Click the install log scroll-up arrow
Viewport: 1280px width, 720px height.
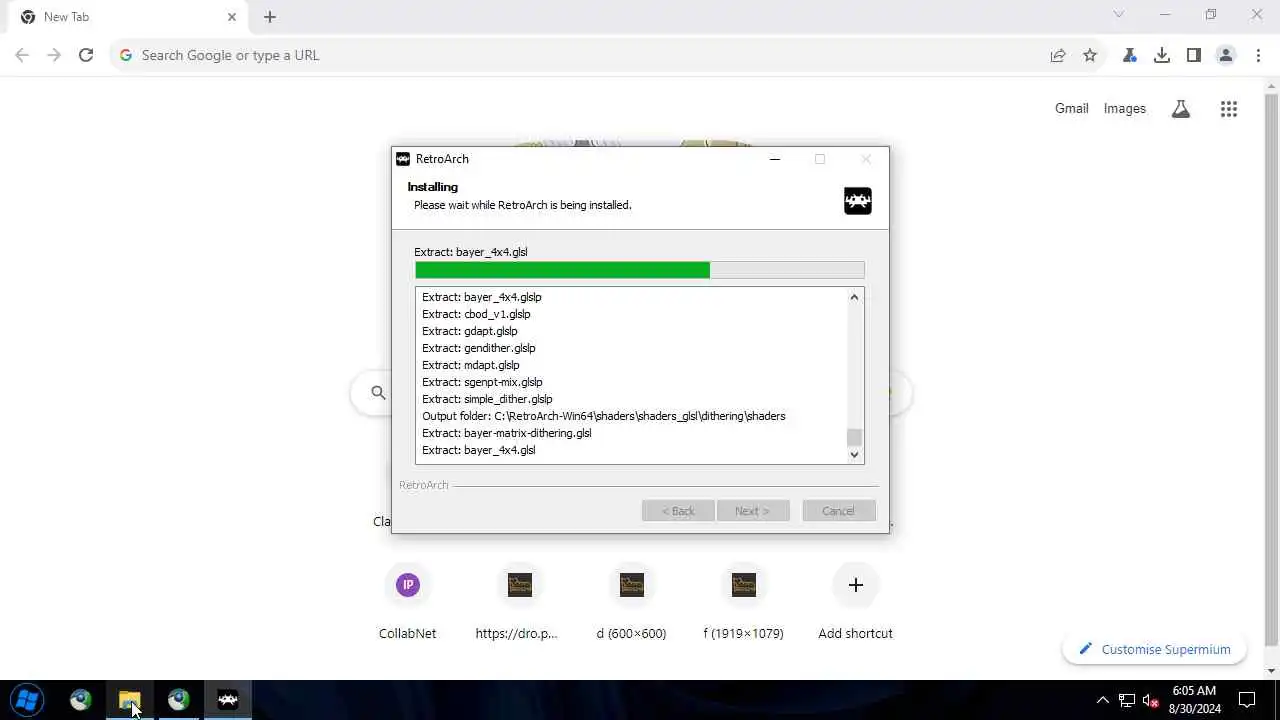854,297
